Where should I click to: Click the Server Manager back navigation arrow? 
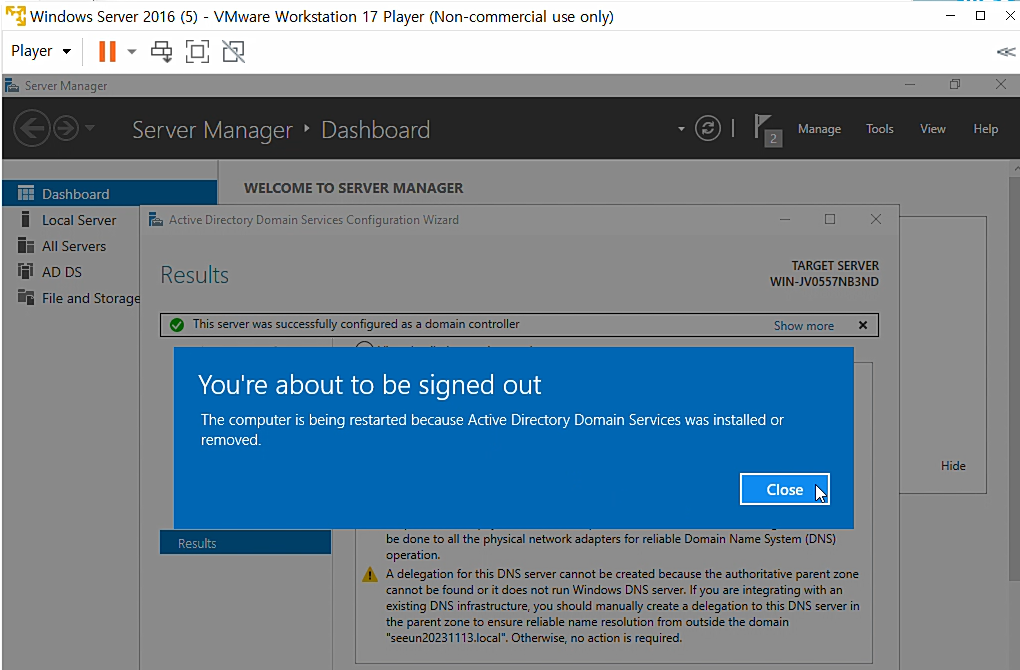tap(31, 128)
